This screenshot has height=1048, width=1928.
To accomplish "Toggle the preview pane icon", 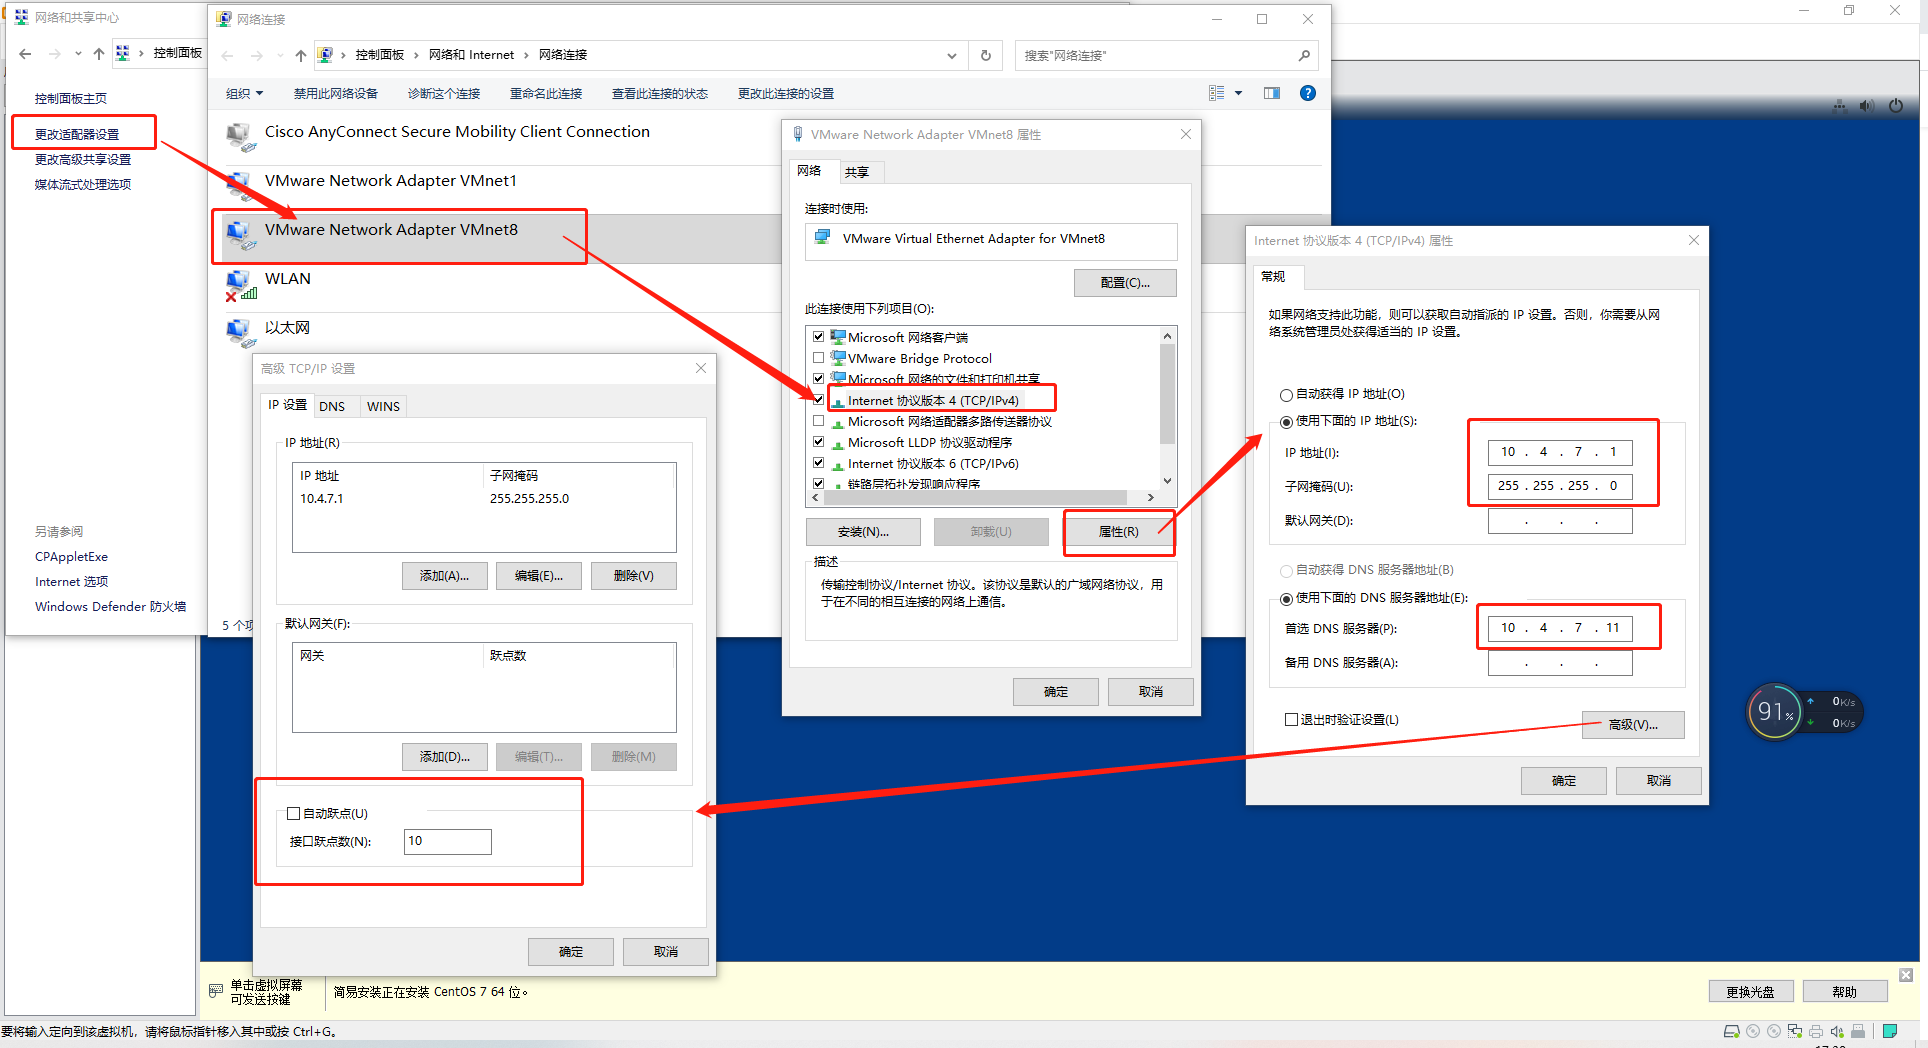I will pos(1272,93).
